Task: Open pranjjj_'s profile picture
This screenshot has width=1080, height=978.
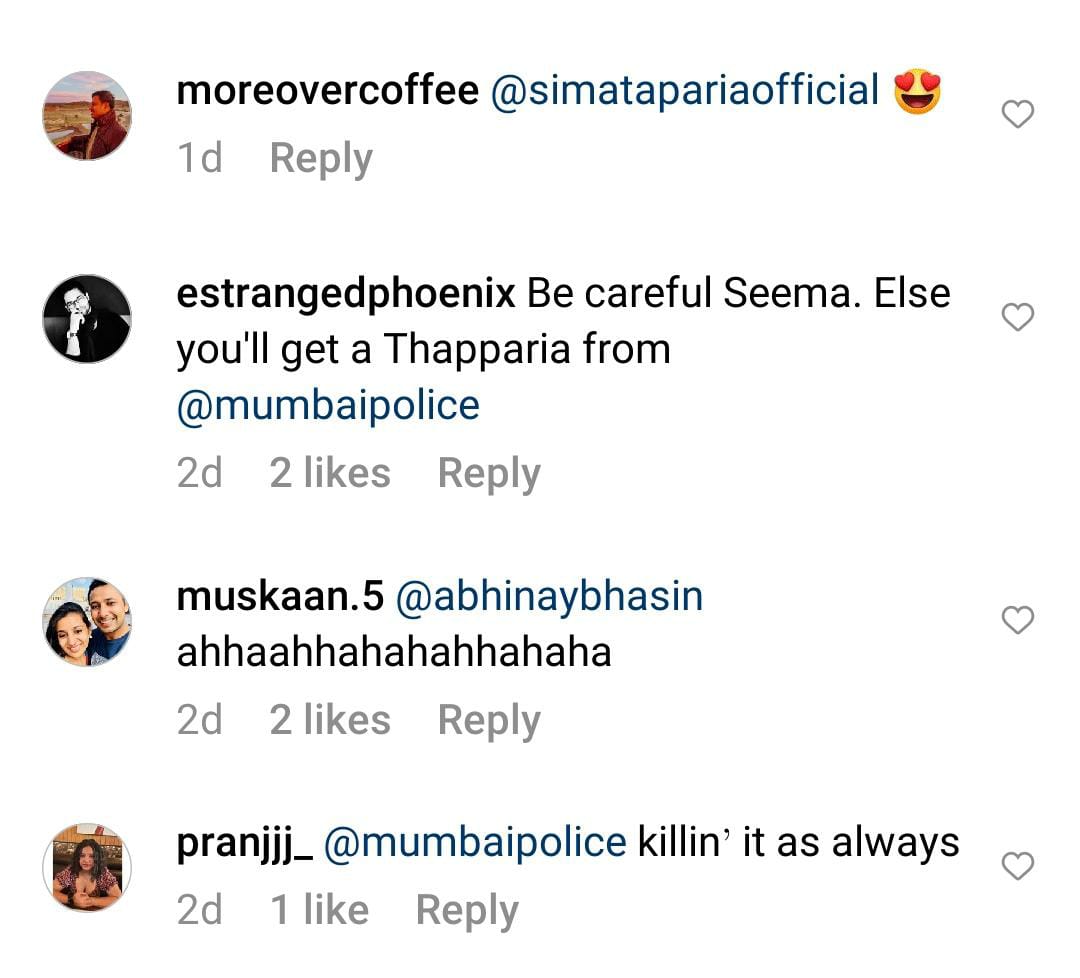Action: (87, 866)
